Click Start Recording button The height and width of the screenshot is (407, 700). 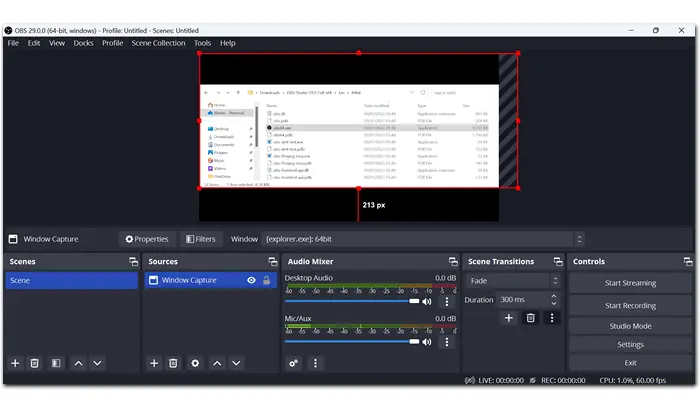(630, 306)
